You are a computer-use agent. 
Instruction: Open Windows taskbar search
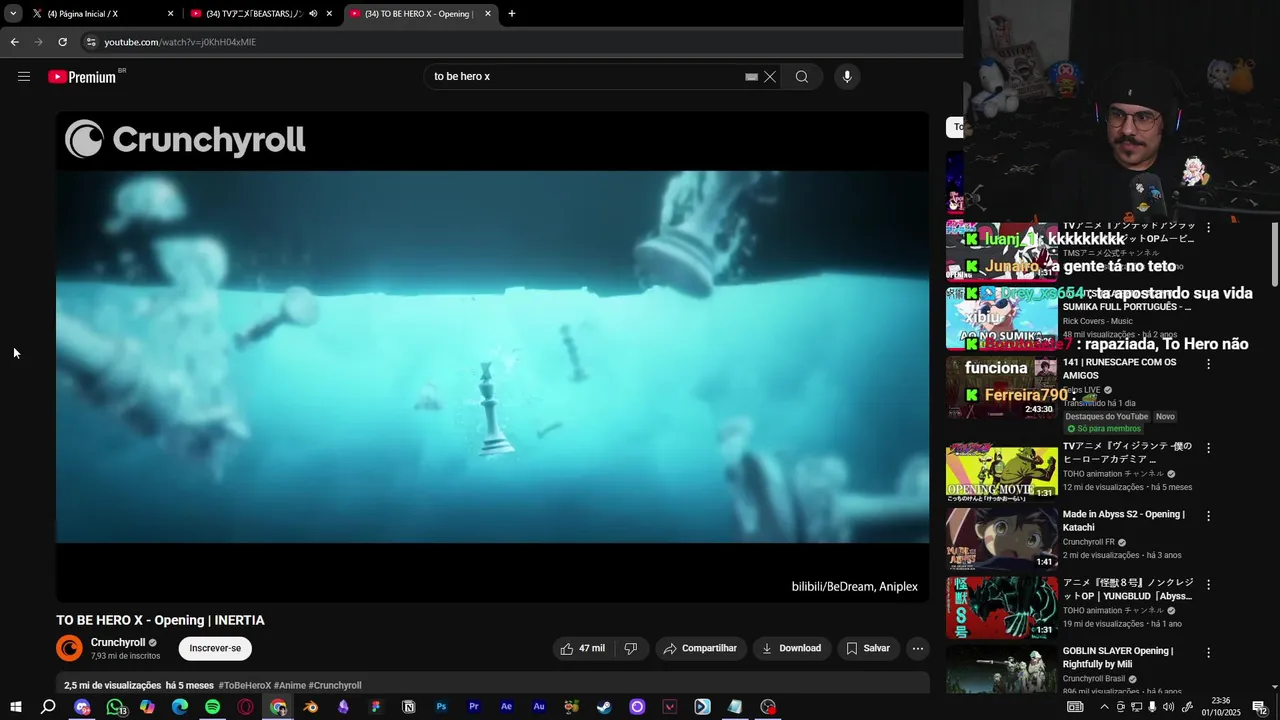click(x=48, y=707)
